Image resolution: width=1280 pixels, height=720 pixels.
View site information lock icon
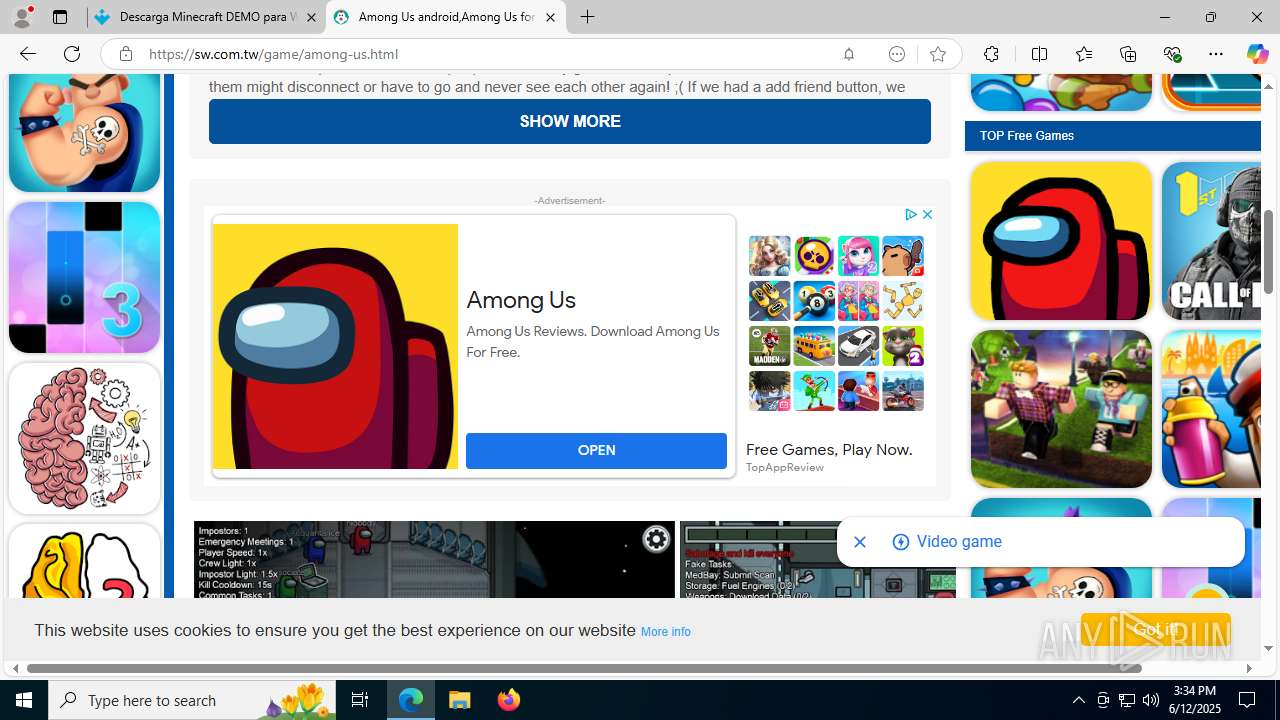coord(125,54)
